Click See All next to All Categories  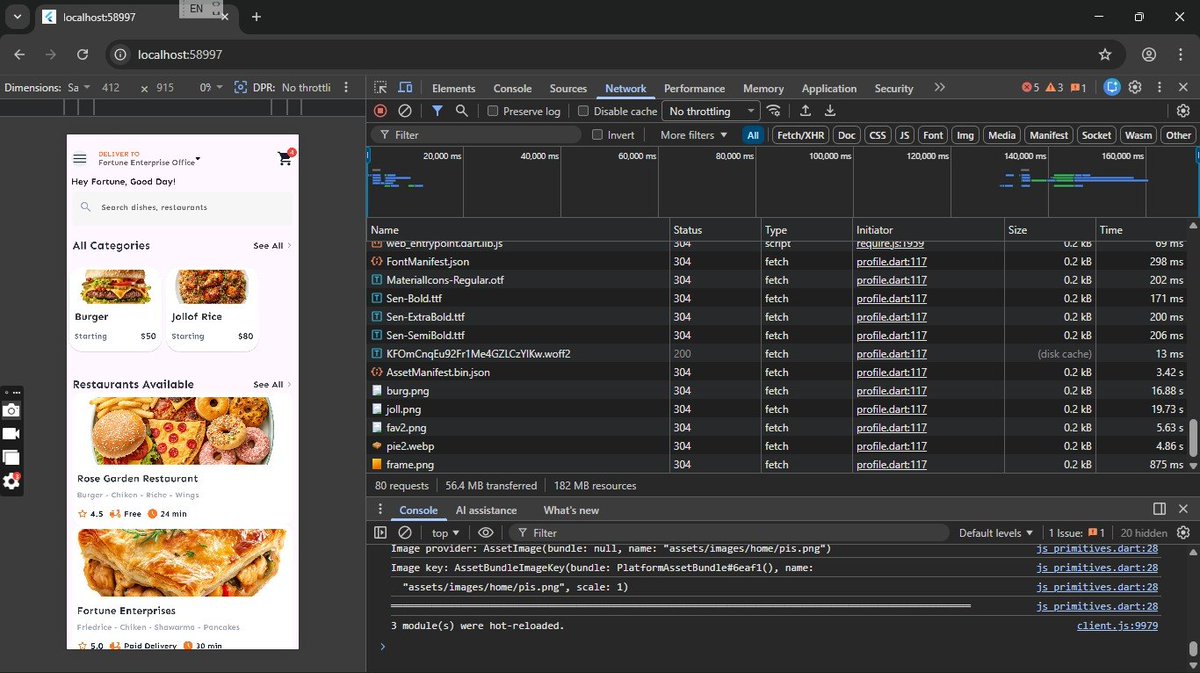tap(272, 246)
